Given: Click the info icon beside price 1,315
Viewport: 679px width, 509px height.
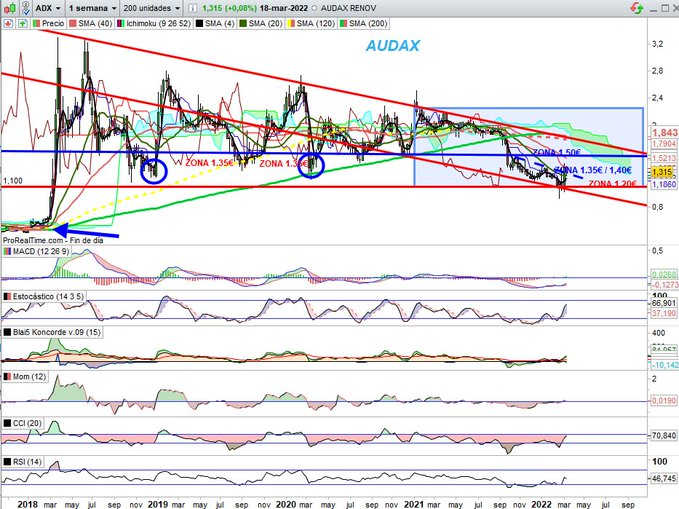Looking at the screenshot, I should pos(193,8).
